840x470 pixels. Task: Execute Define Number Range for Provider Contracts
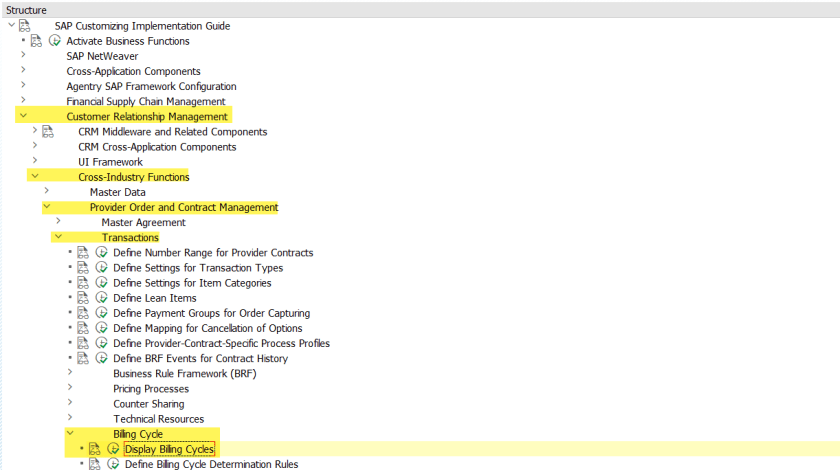click(101, 252)
